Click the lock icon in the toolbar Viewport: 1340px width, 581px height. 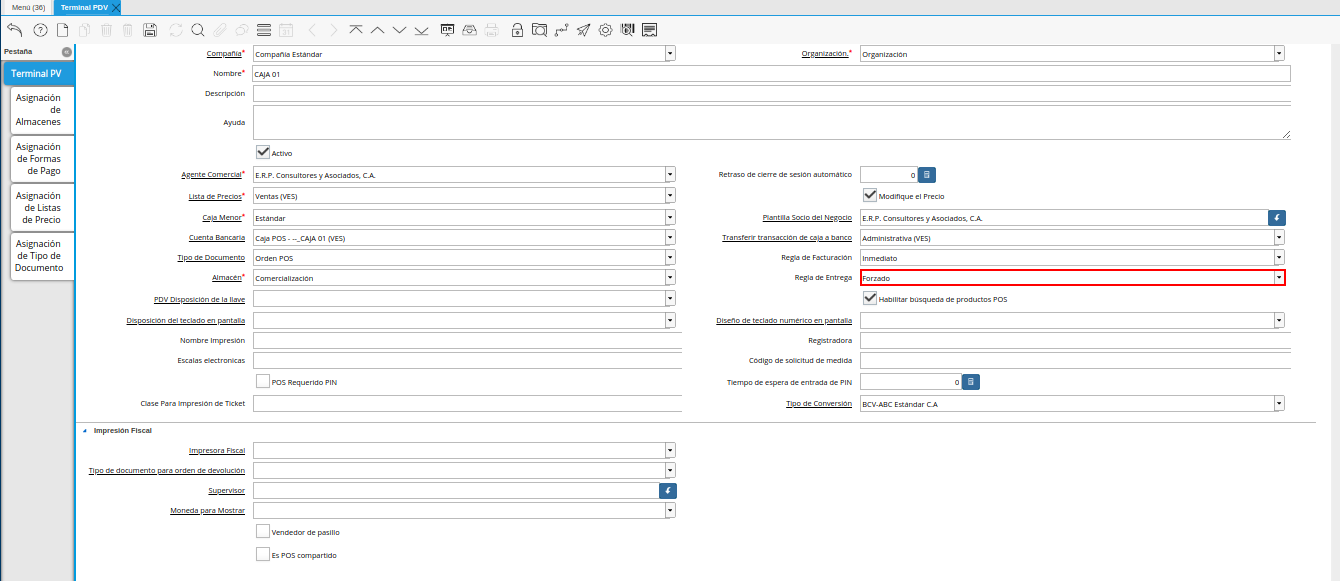517,30
